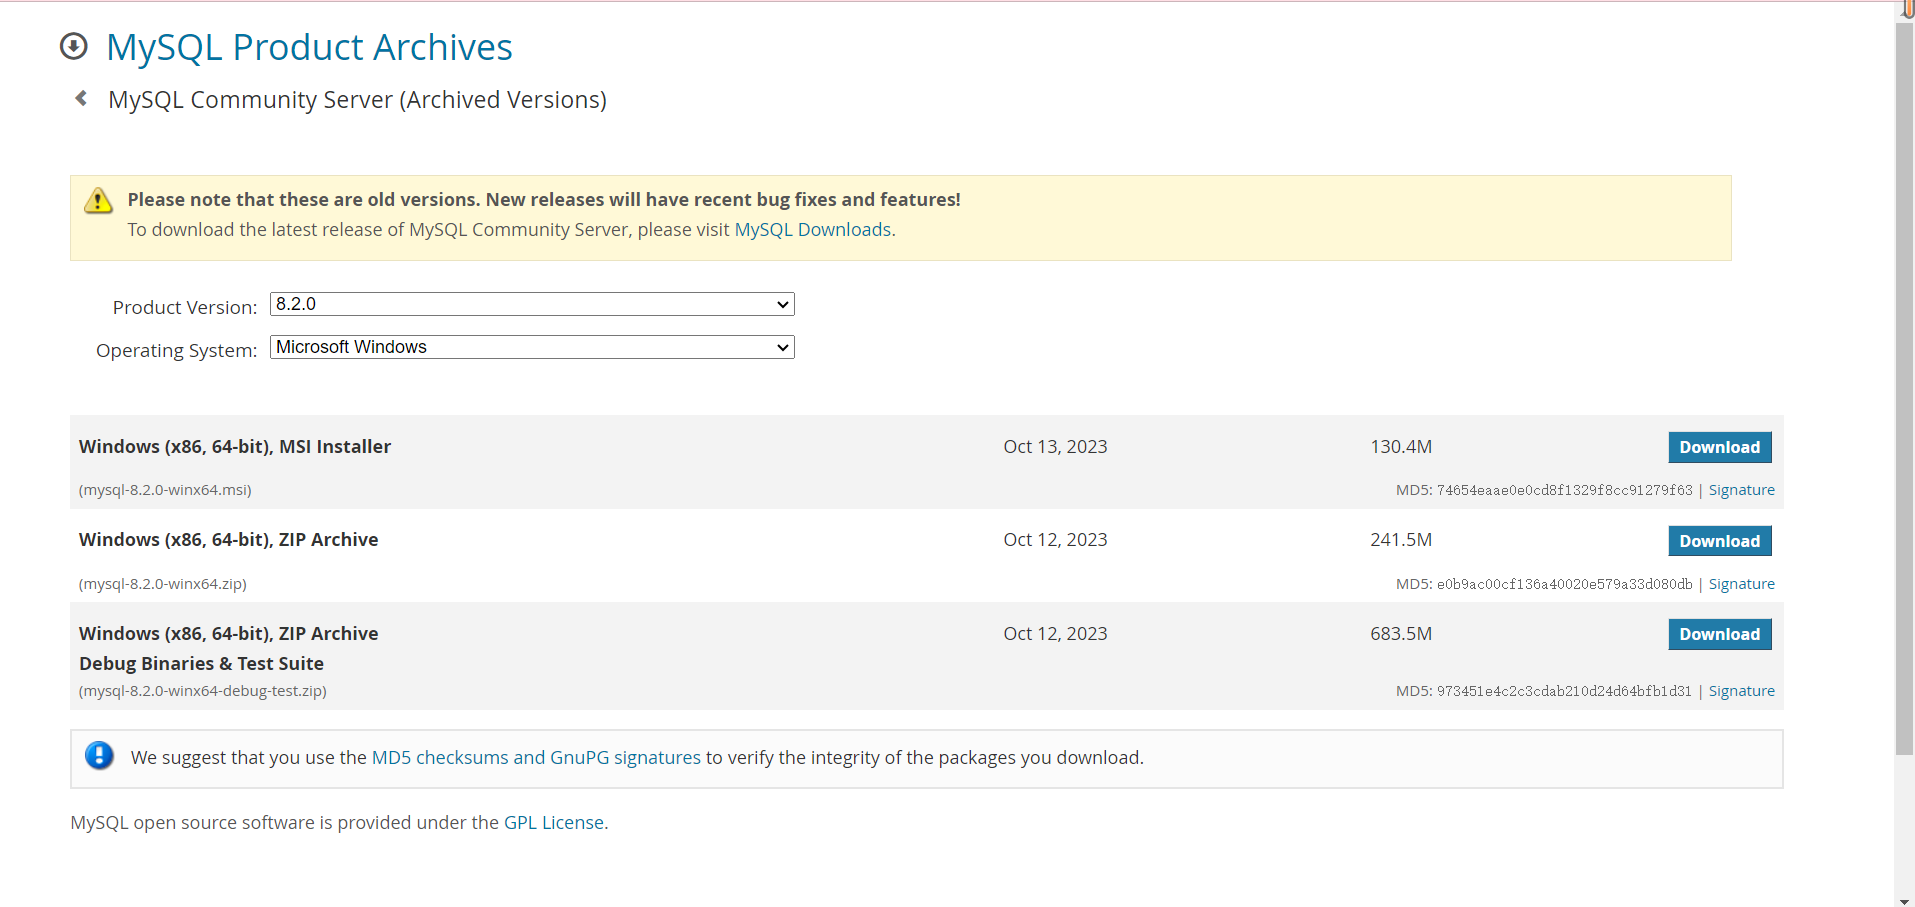Click the Product Version label

click(185, 308)
